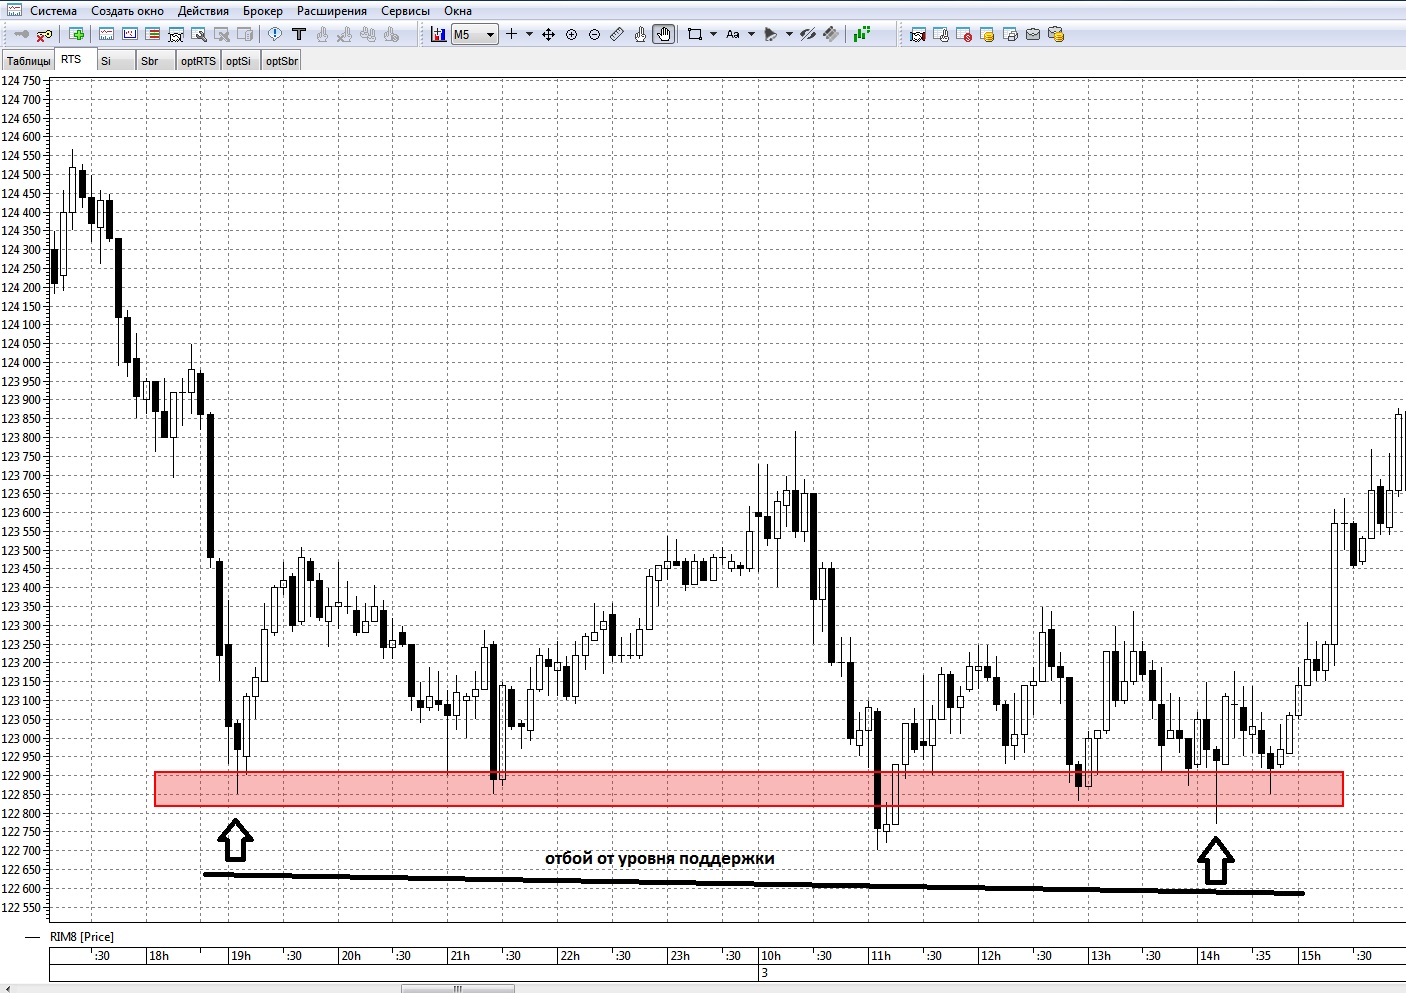Click the blue exclamation alert icon

point(275,34)
